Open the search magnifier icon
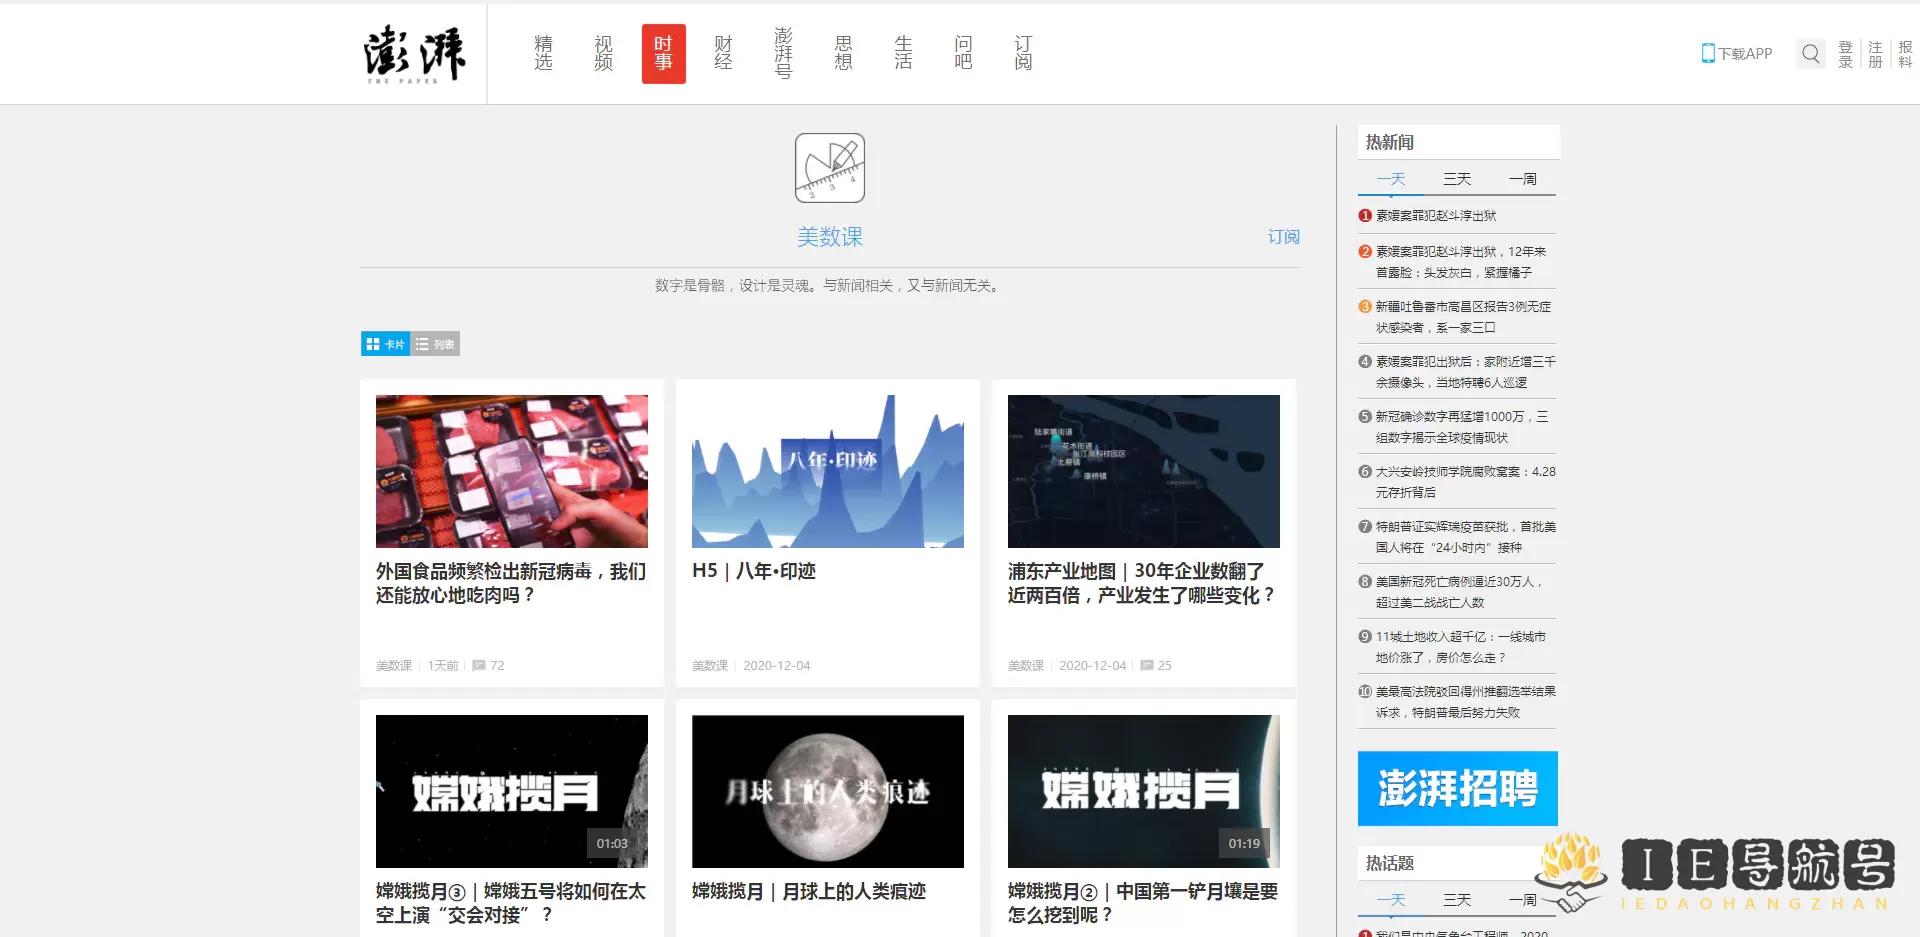 pos(1810,54)
